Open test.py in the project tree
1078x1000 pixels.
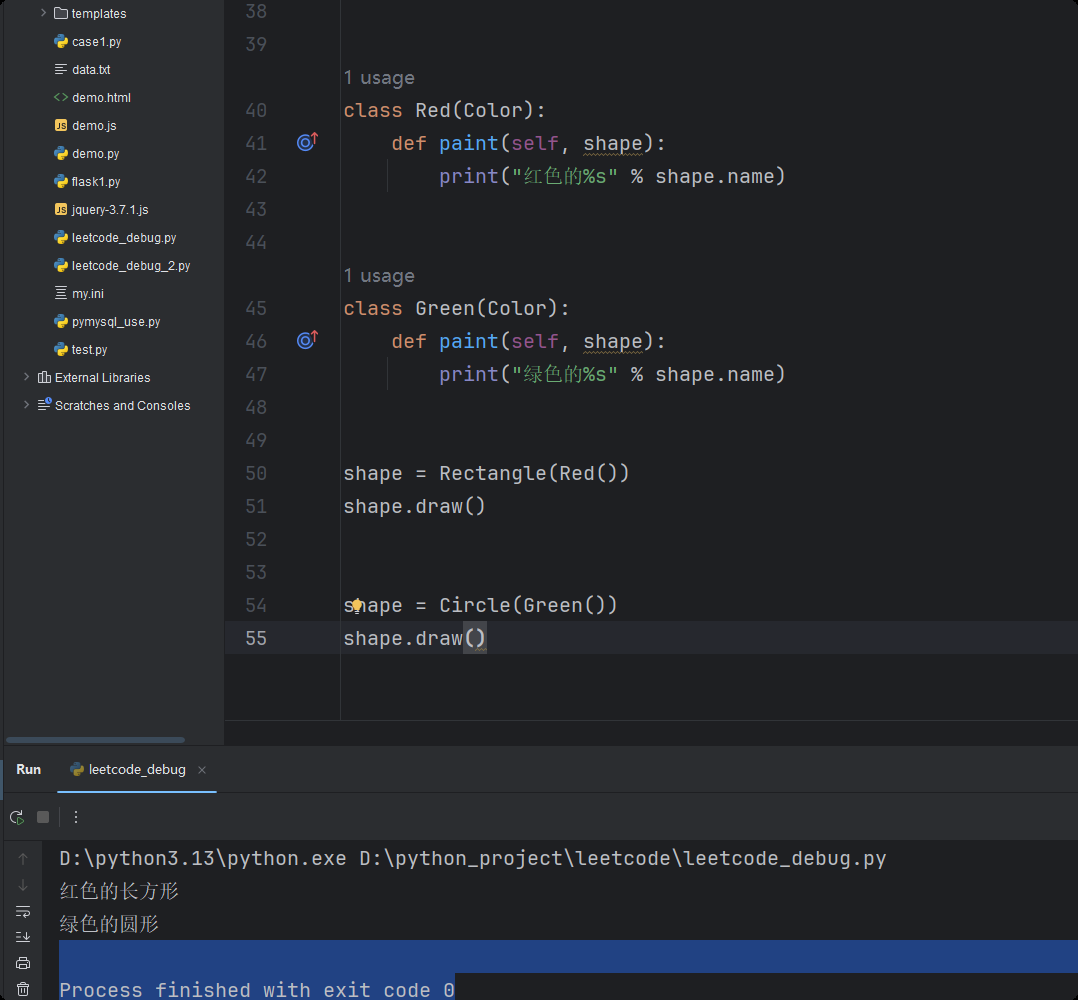pos(80,350)
